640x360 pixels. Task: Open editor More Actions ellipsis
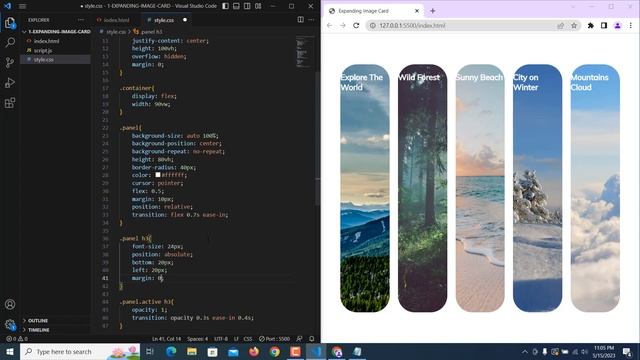tap(311, 20)
